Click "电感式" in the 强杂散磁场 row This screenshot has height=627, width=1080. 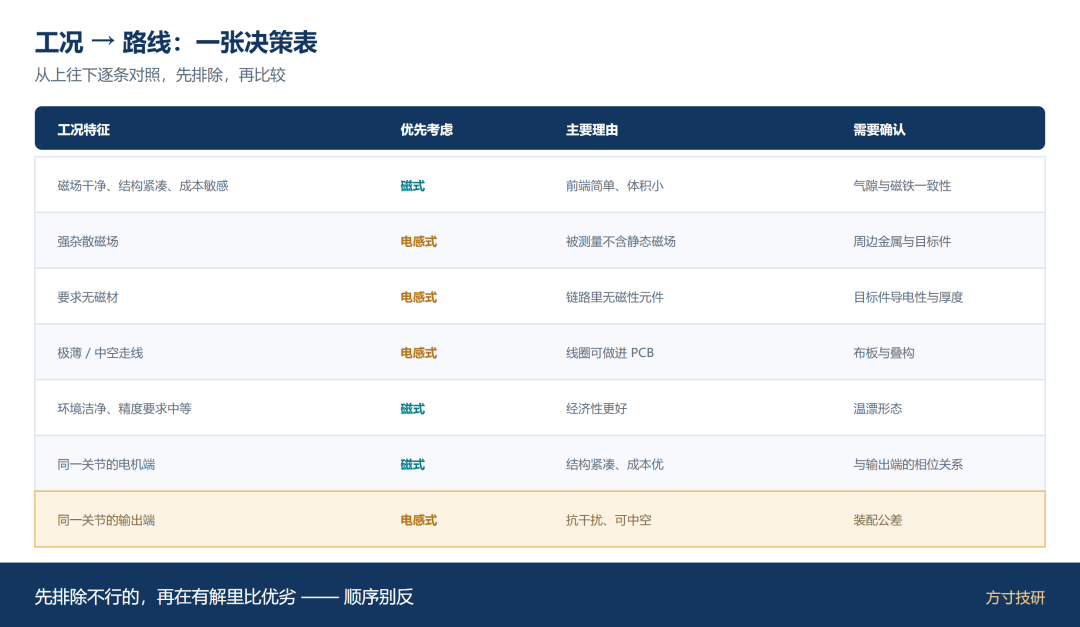click(x=418, y=241)
